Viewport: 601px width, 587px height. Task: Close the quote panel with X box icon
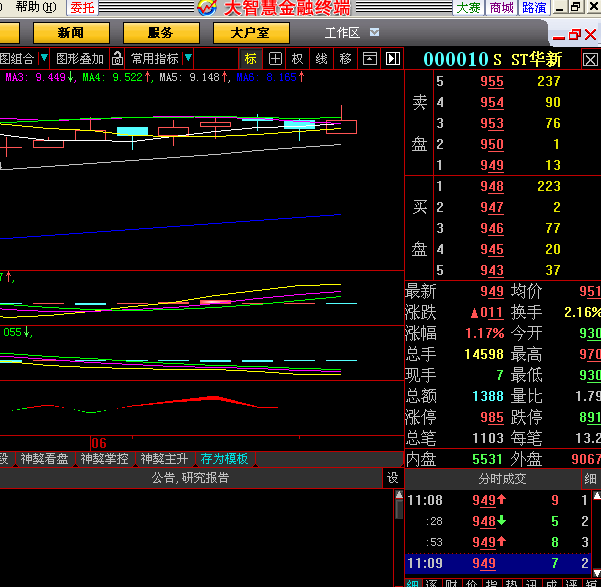tap(590, 60)
